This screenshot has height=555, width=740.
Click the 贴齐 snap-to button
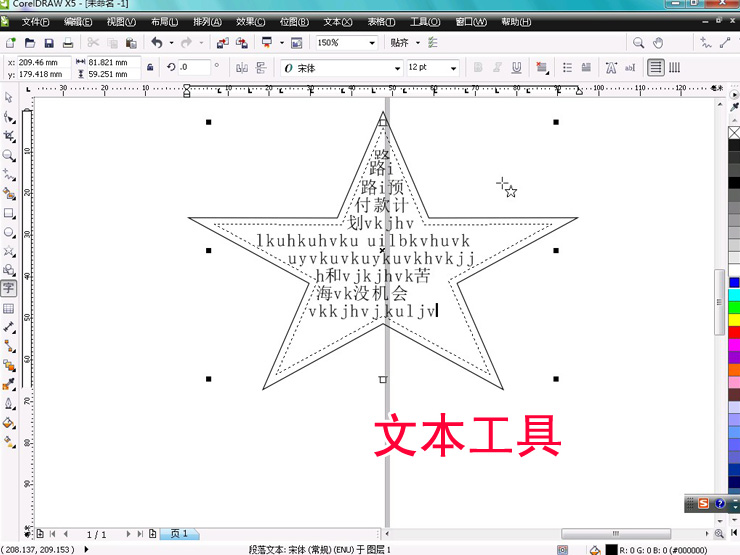coord(402,43)
